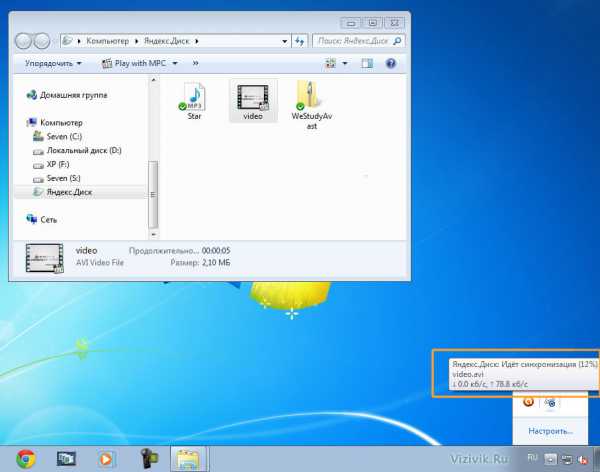Refresh the folder with the refresh button
Screen dimensions: 600x472
pyautogui.click(x=300, y=41)
